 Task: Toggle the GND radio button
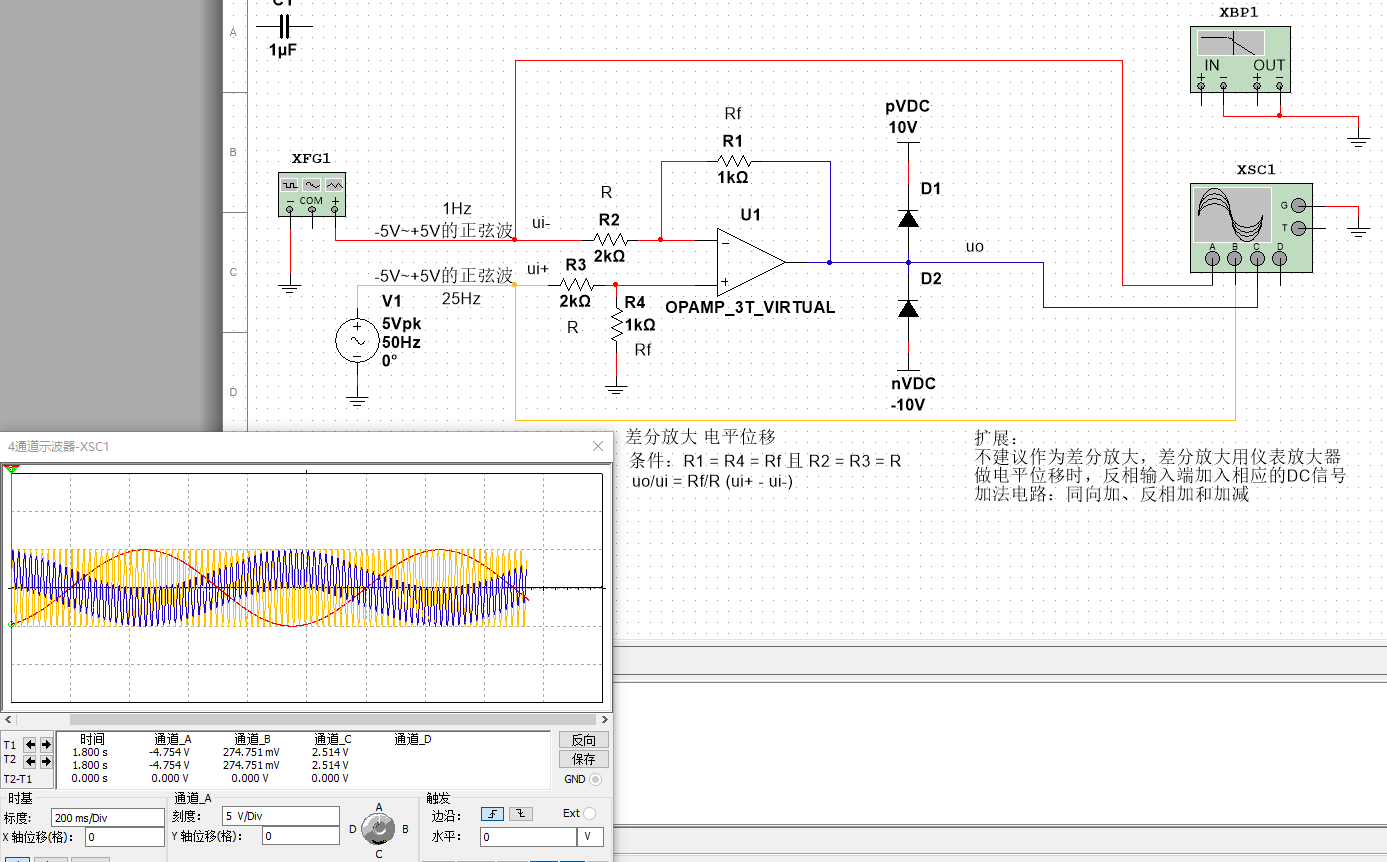click(x=596, y=779)
